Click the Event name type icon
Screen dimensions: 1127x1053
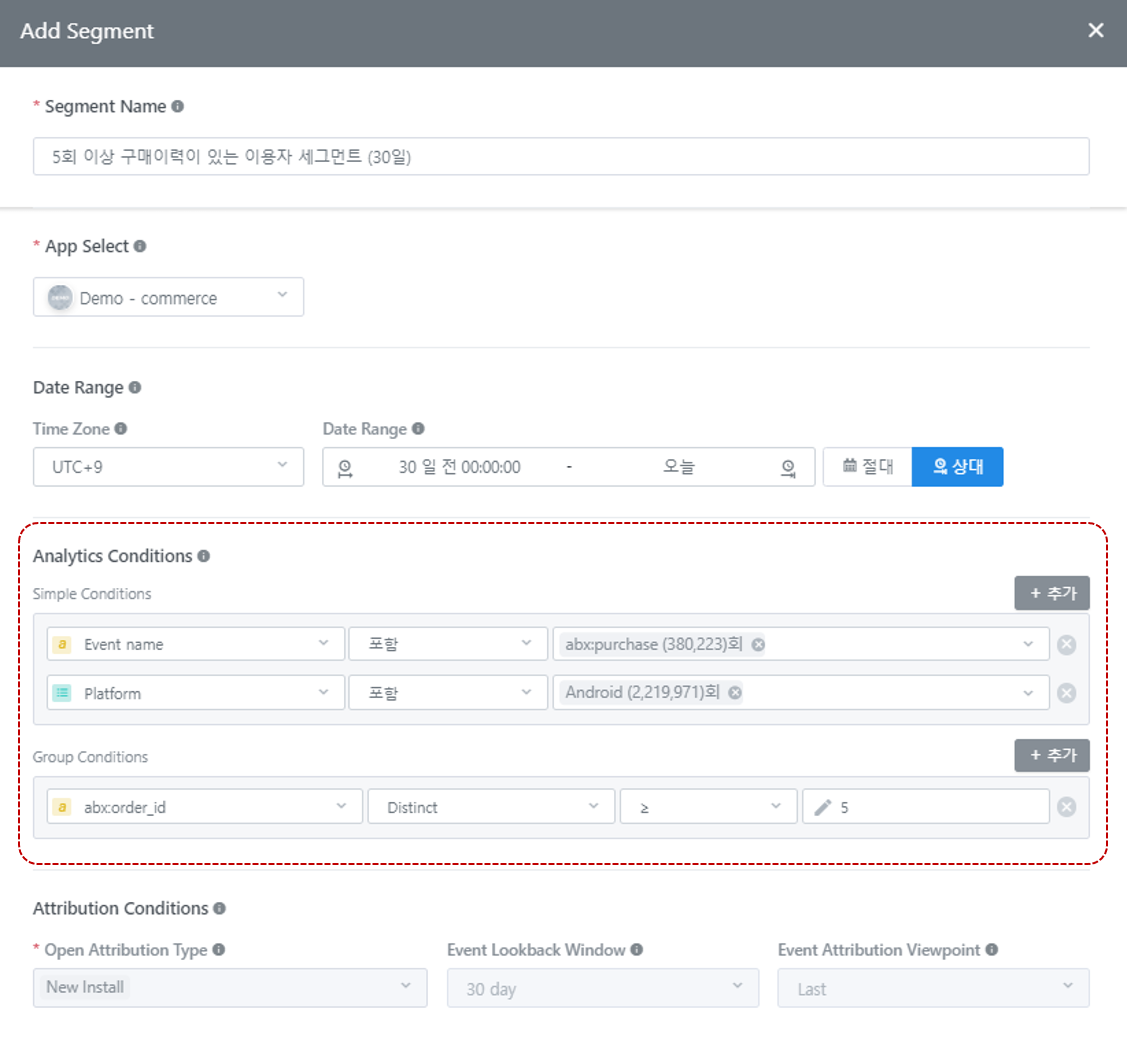pyautogui.click(x=63, y=644)
